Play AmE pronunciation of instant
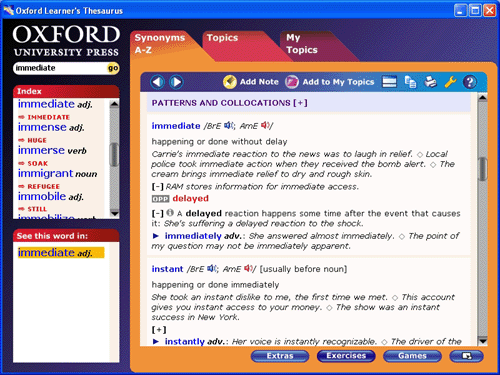The height and width of the screenshot is (375, 500). click(248, 268)
